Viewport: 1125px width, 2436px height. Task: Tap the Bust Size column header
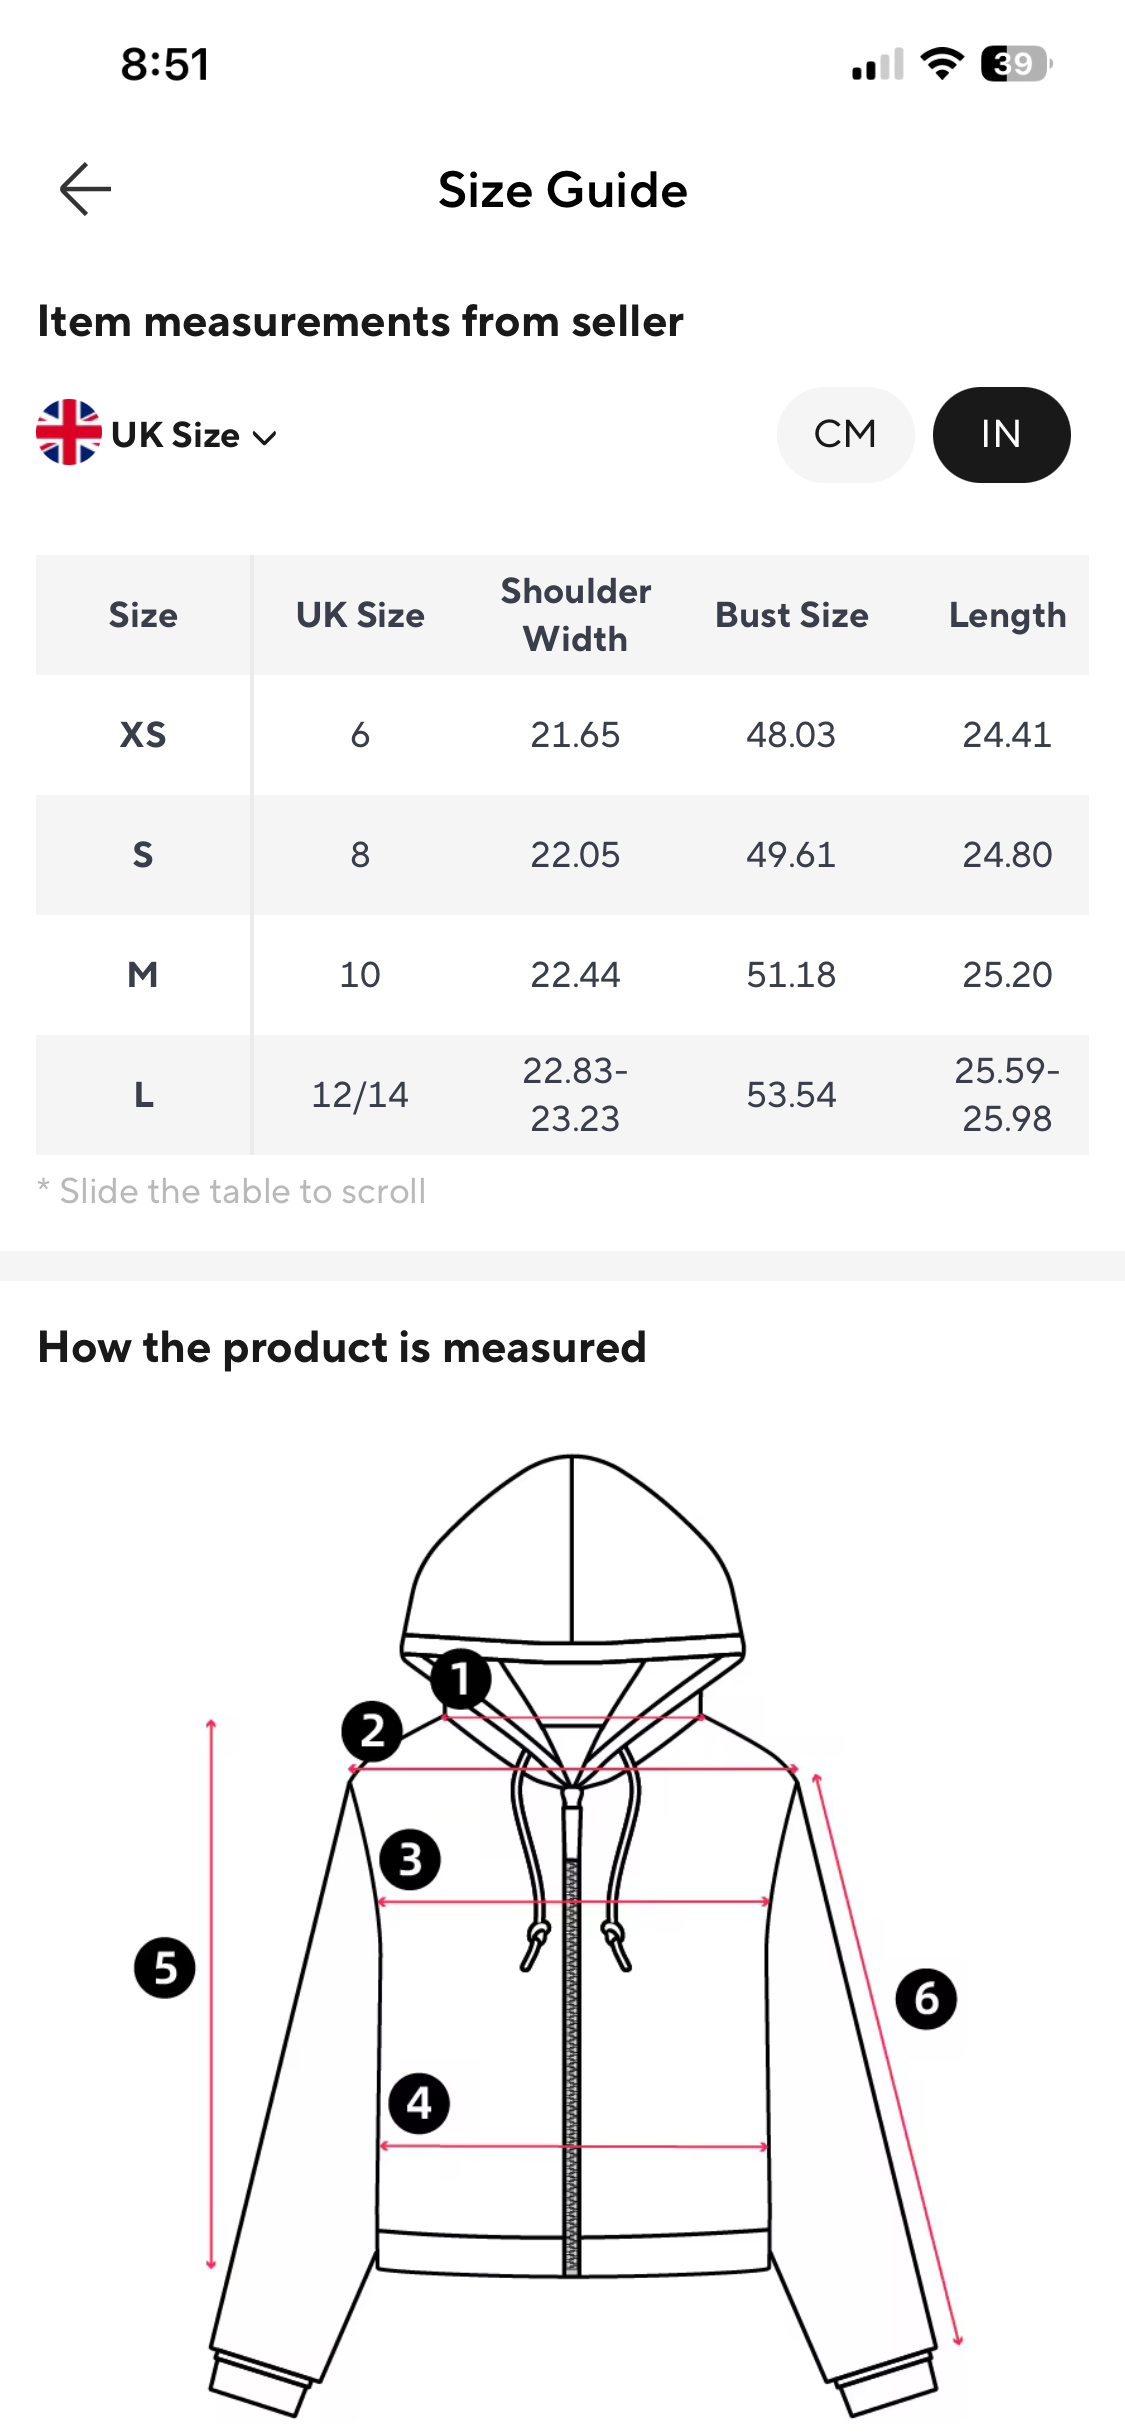[x=792, y=615]
